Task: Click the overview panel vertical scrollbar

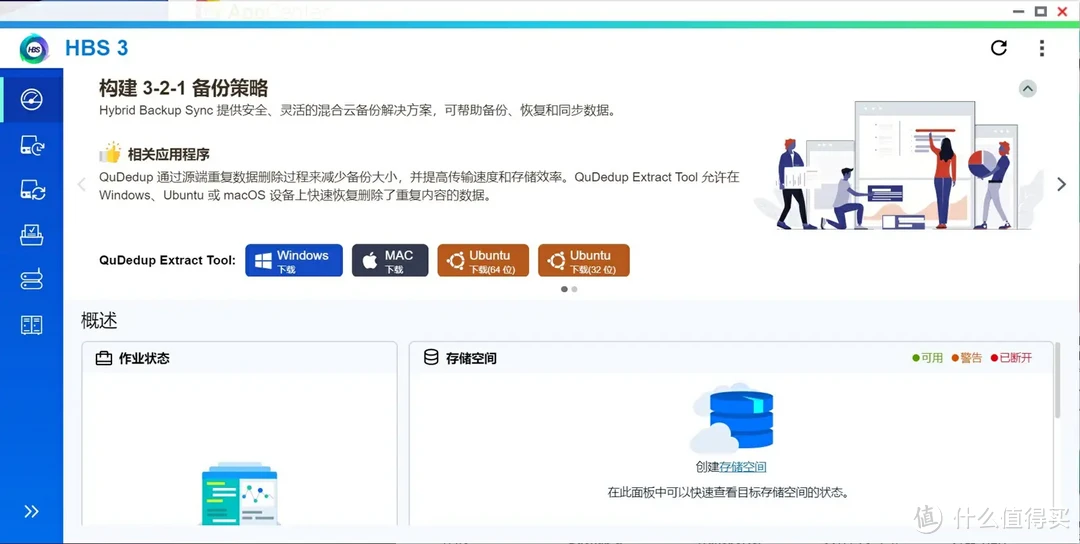Action: (x=1058, y=379)
